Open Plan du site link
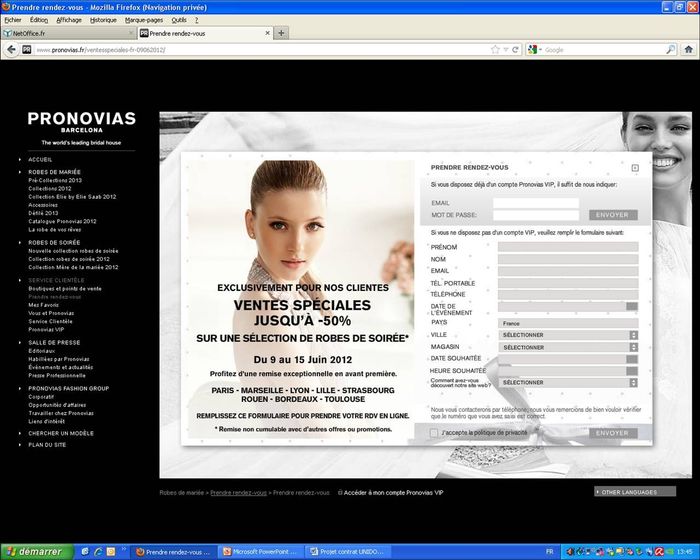 [x=47, y=445]
